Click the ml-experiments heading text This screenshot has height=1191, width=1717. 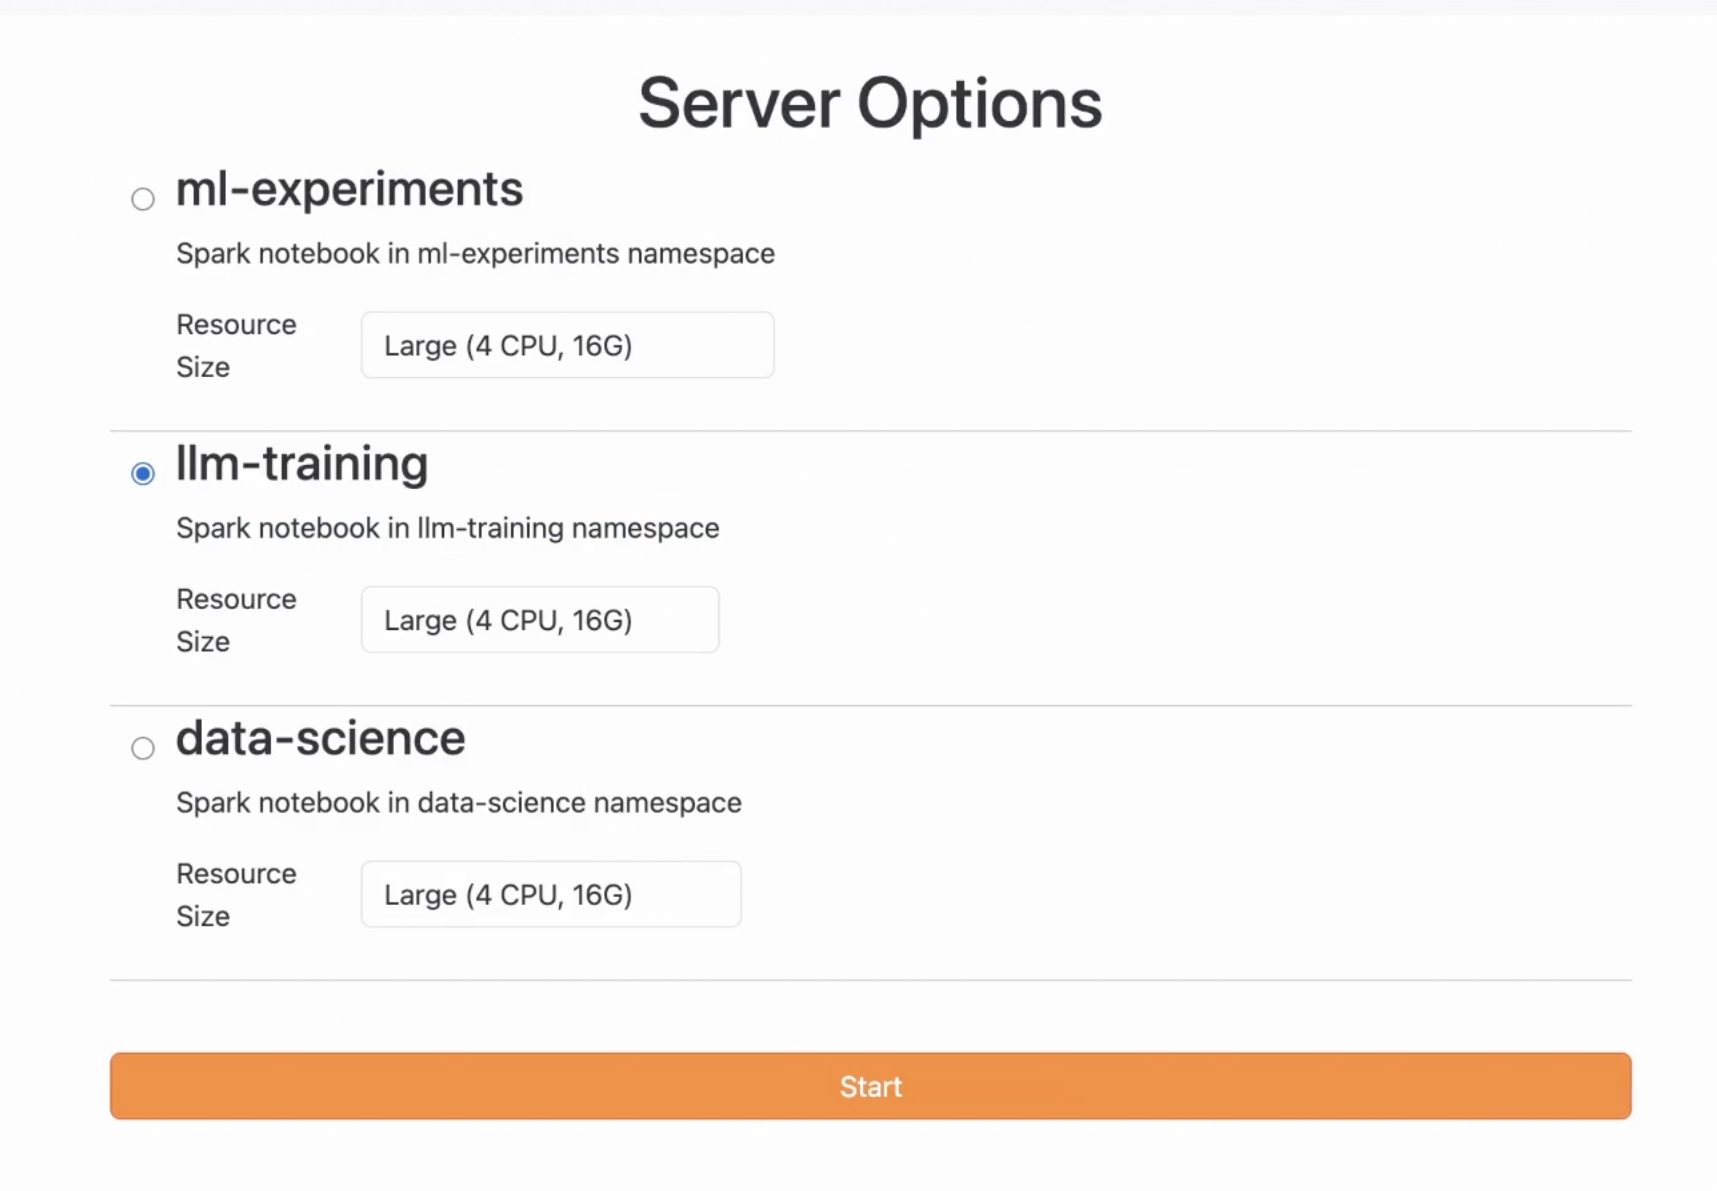(x=349, y=190)
